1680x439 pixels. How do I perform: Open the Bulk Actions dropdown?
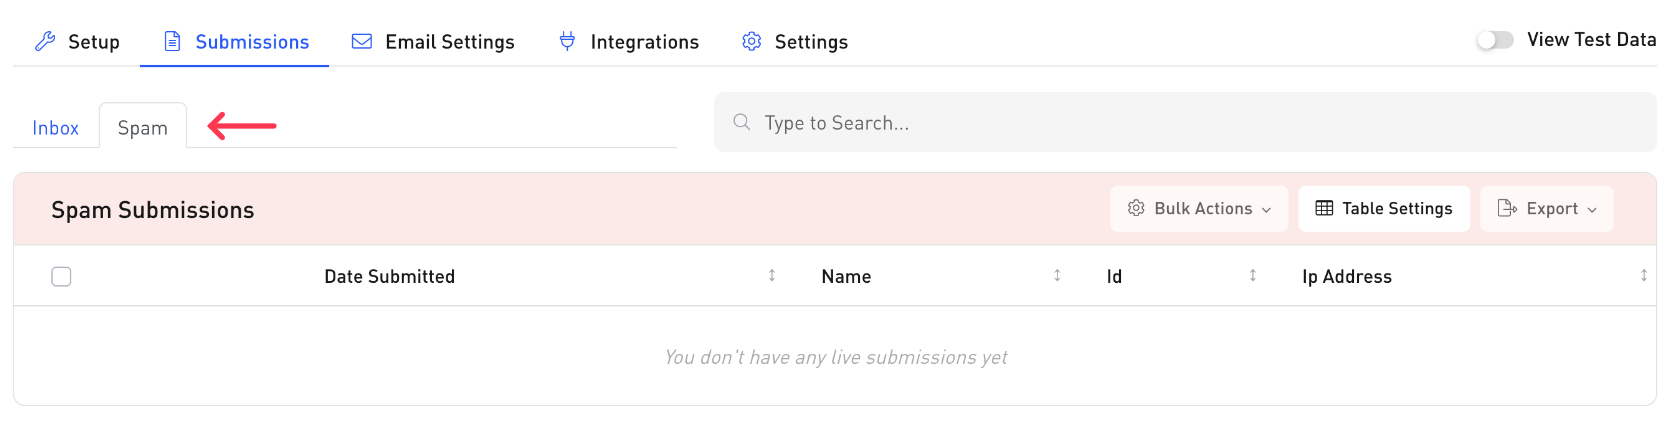tap(1198, 208)
